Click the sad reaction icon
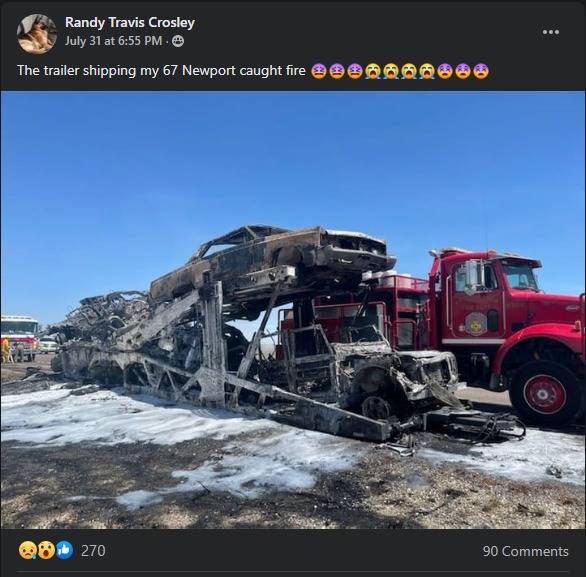Image resolution: width=586 pixels, height=577 pixels. click(x=27, y=550)
